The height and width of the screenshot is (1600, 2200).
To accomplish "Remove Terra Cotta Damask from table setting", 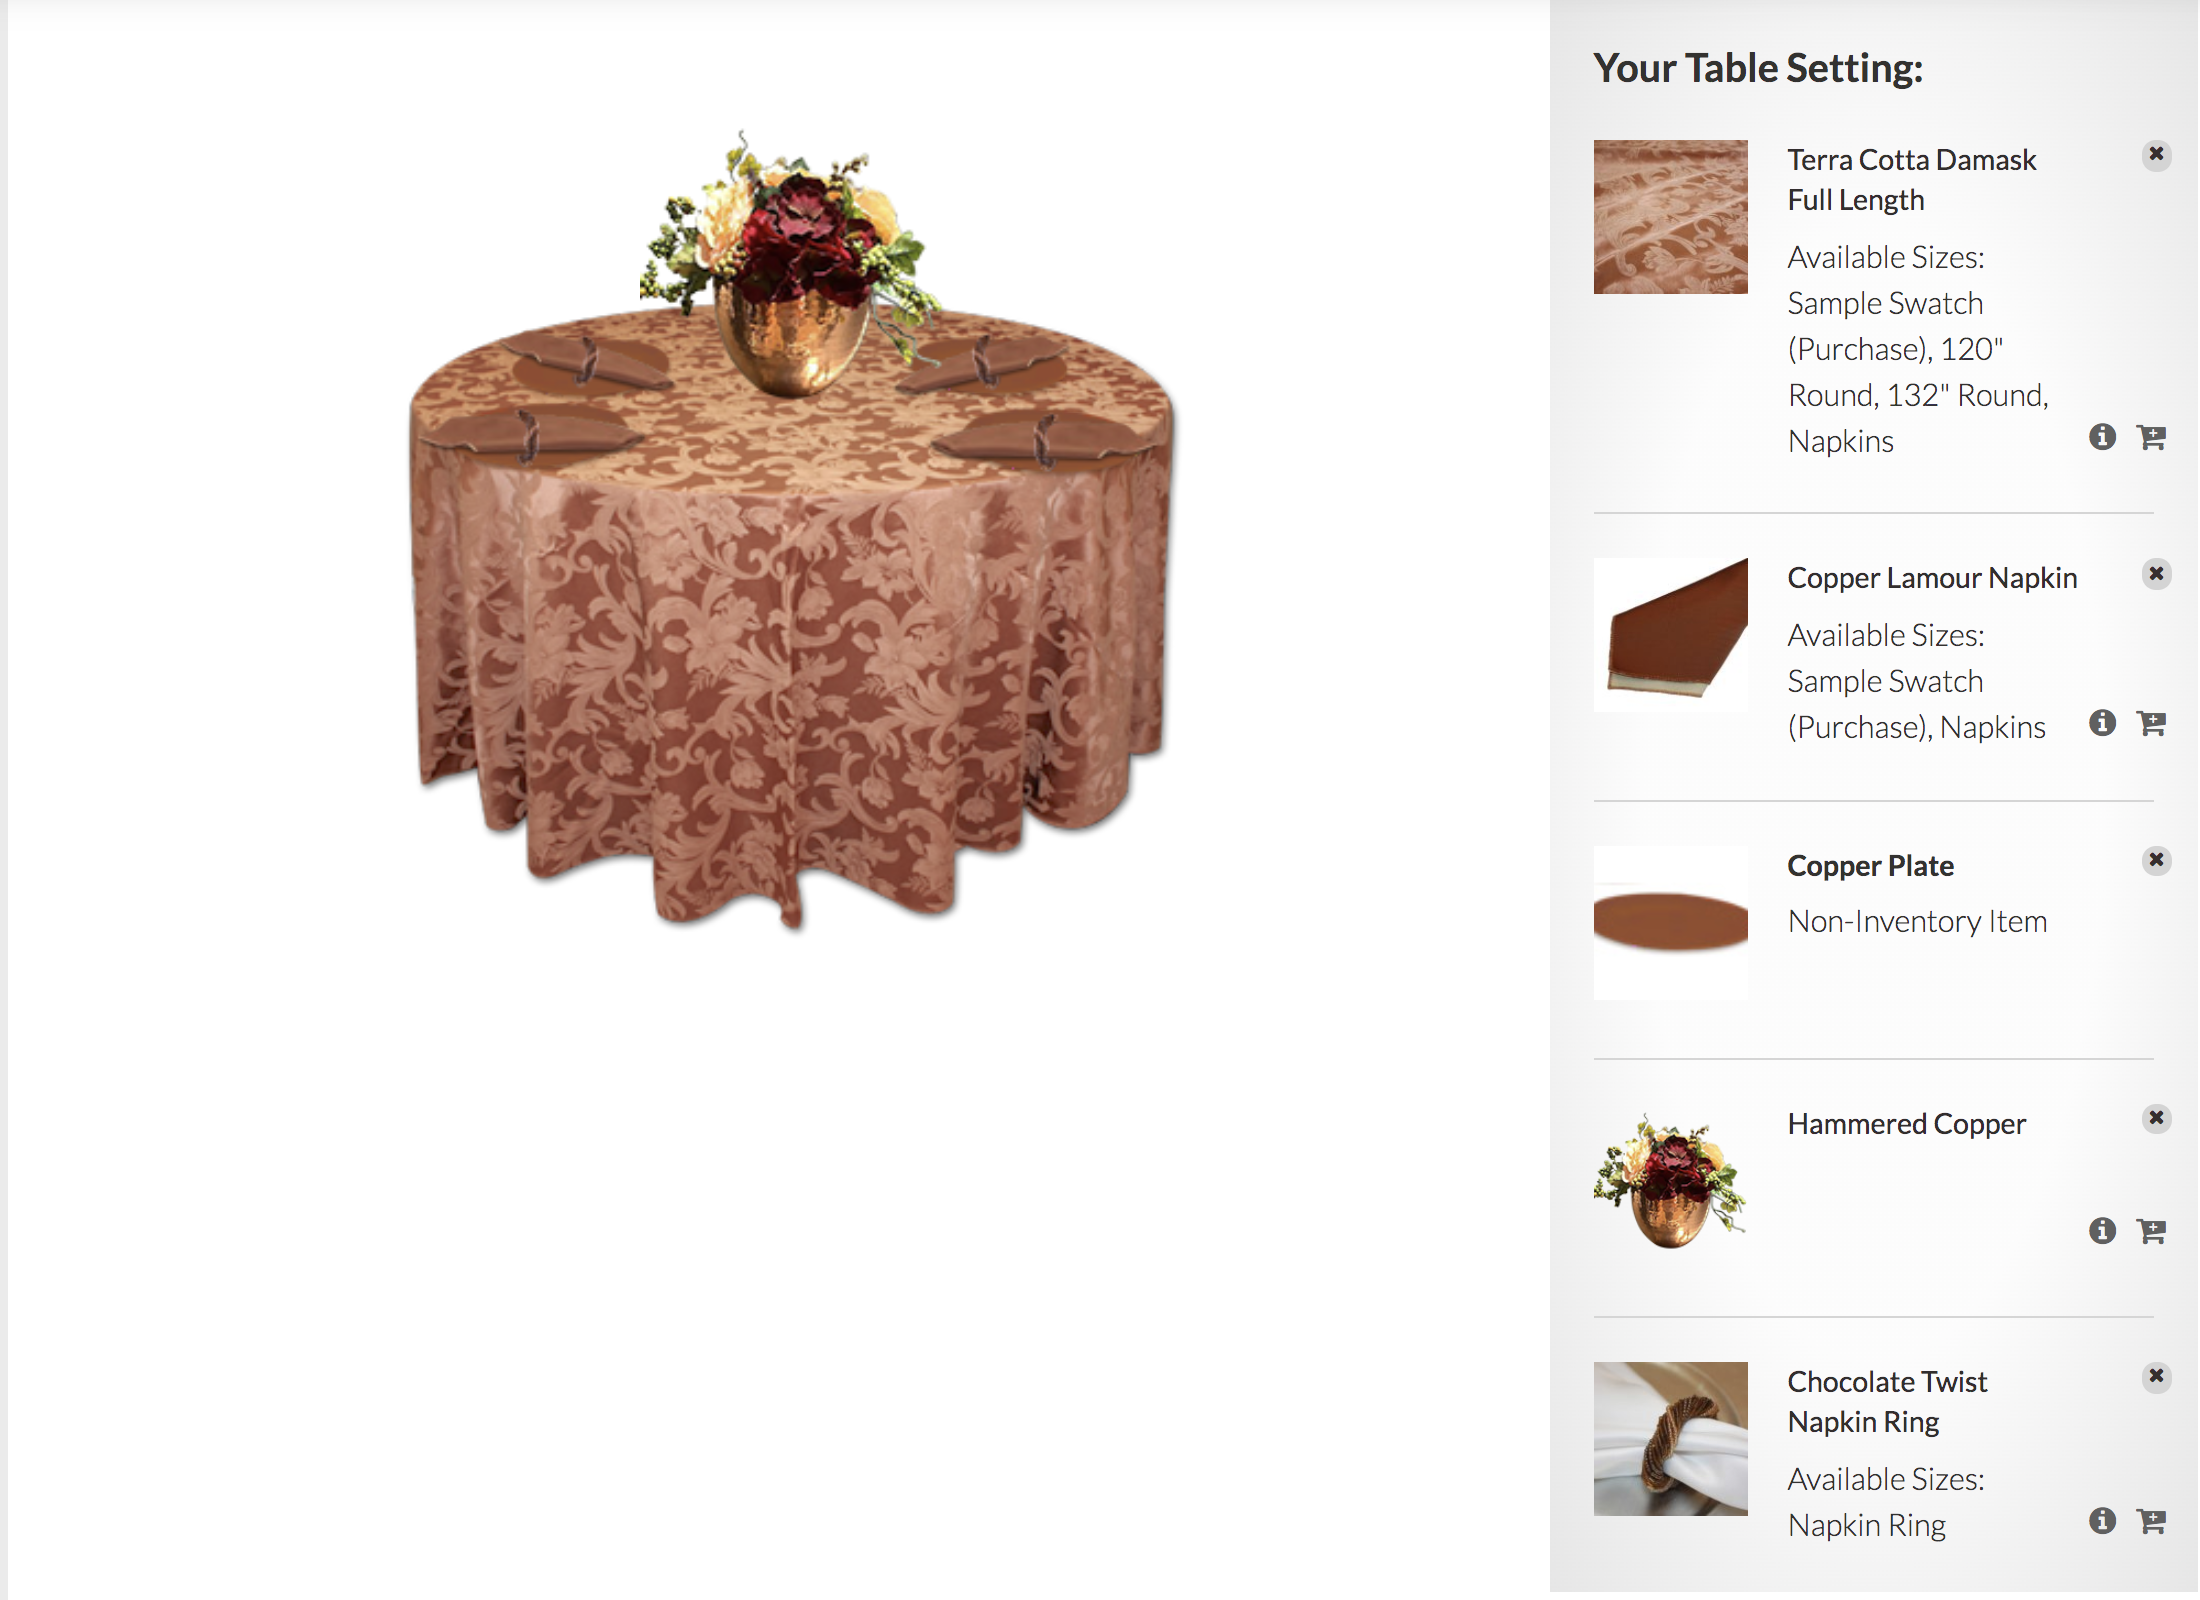I will (2156, 155).
